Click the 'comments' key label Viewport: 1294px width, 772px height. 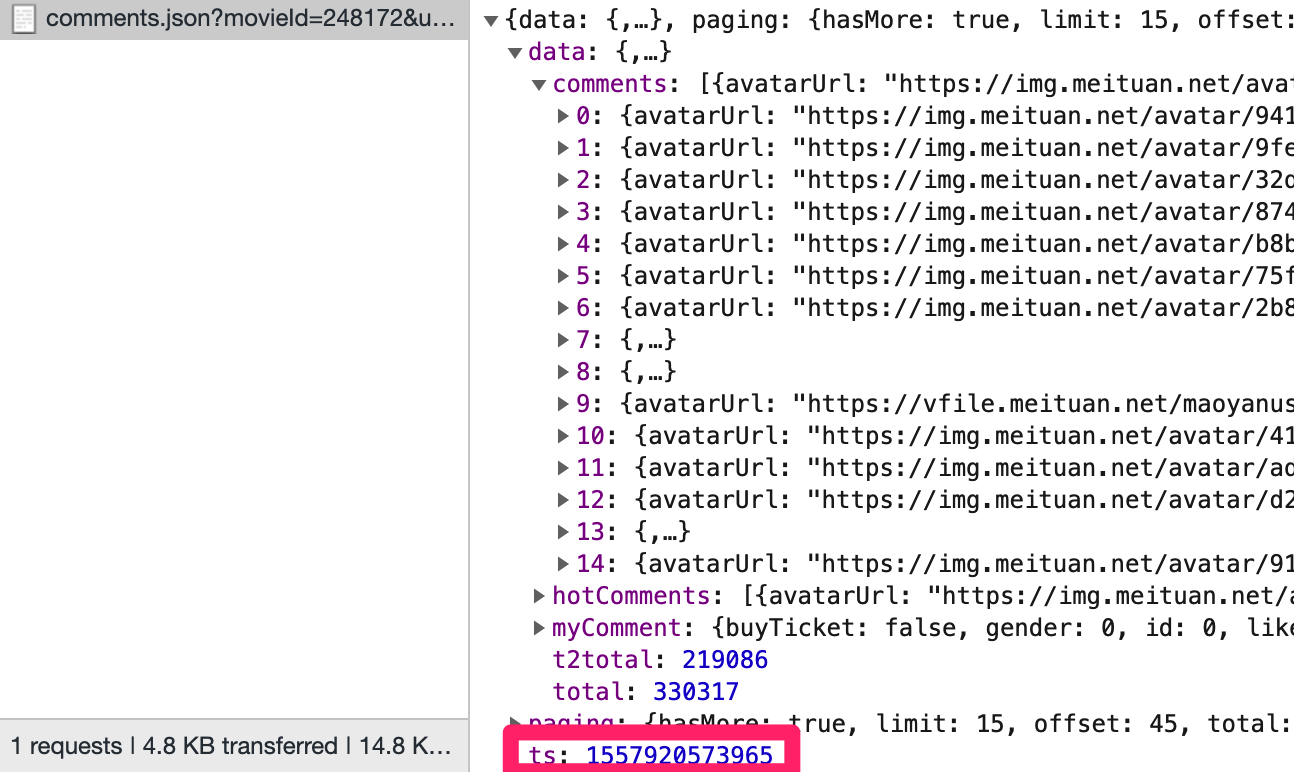pyautogui.click(x=610, y=84)
